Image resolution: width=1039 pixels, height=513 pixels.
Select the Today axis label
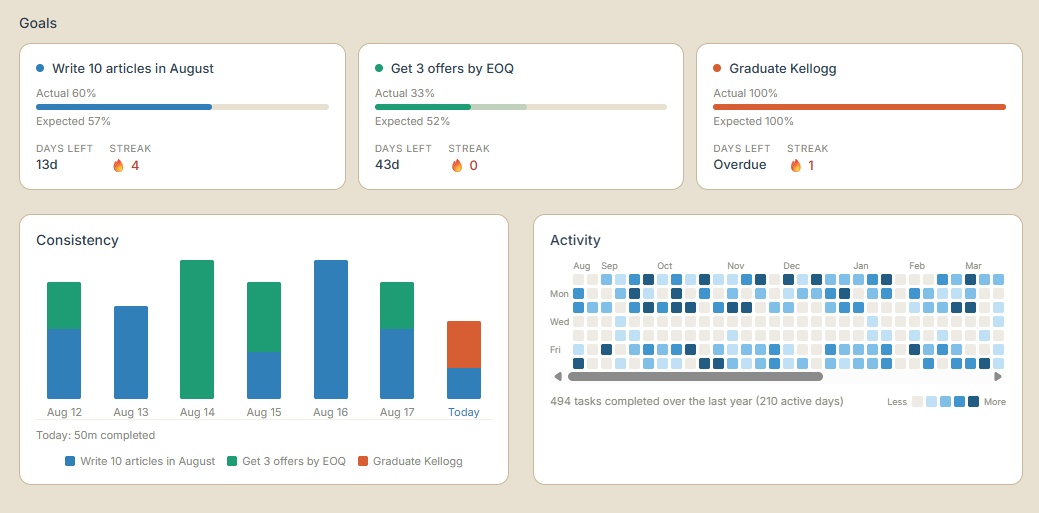click(x=464, y=412)
